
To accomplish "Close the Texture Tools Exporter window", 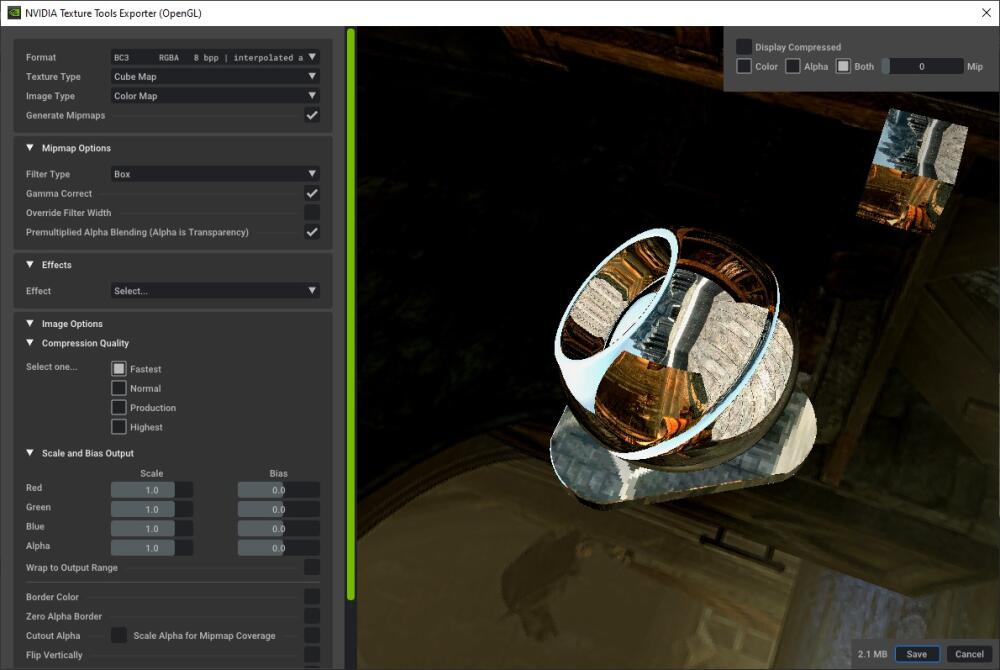I will 986,13.
